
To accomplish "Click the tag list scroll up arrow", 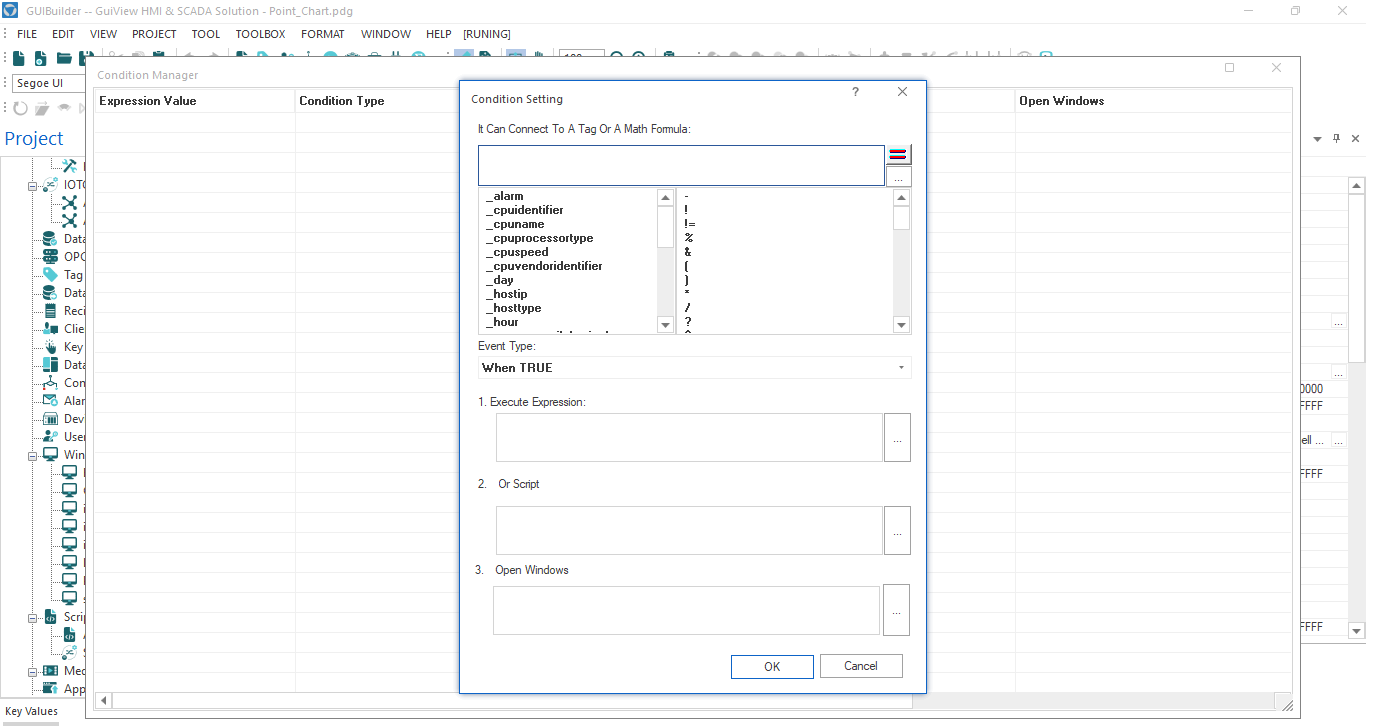I will 665,198.
